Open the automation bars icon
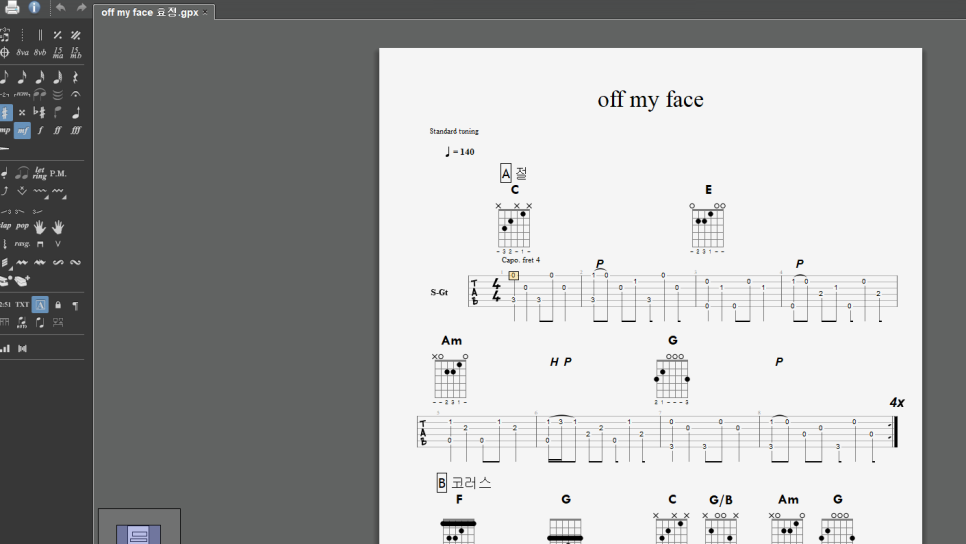The image size is (966, 544). tap(5, 349)
